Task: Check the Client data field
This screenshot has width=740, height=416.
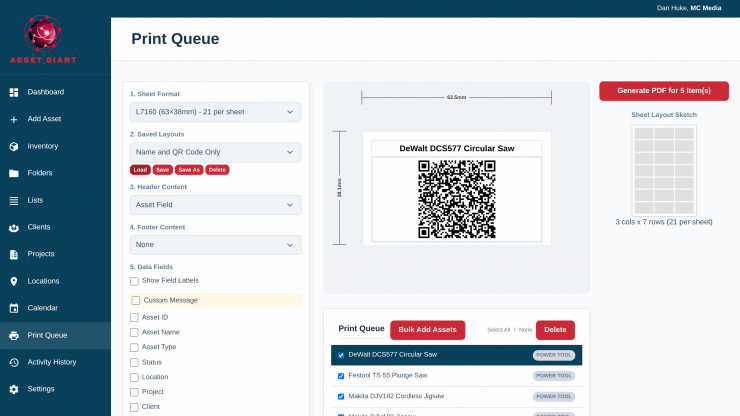Action: coord(134,407)
